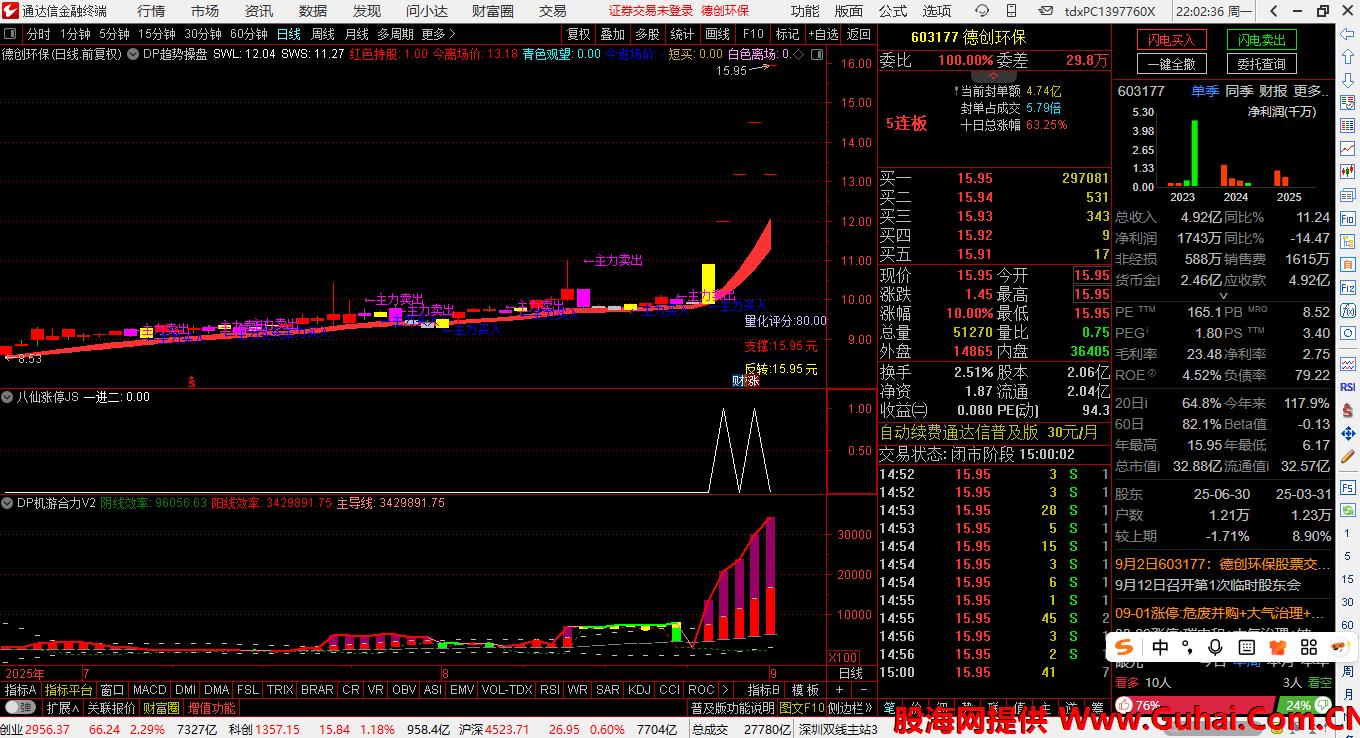
Task: Expand the 扩展 panel arrow
Action: point(62,708)
